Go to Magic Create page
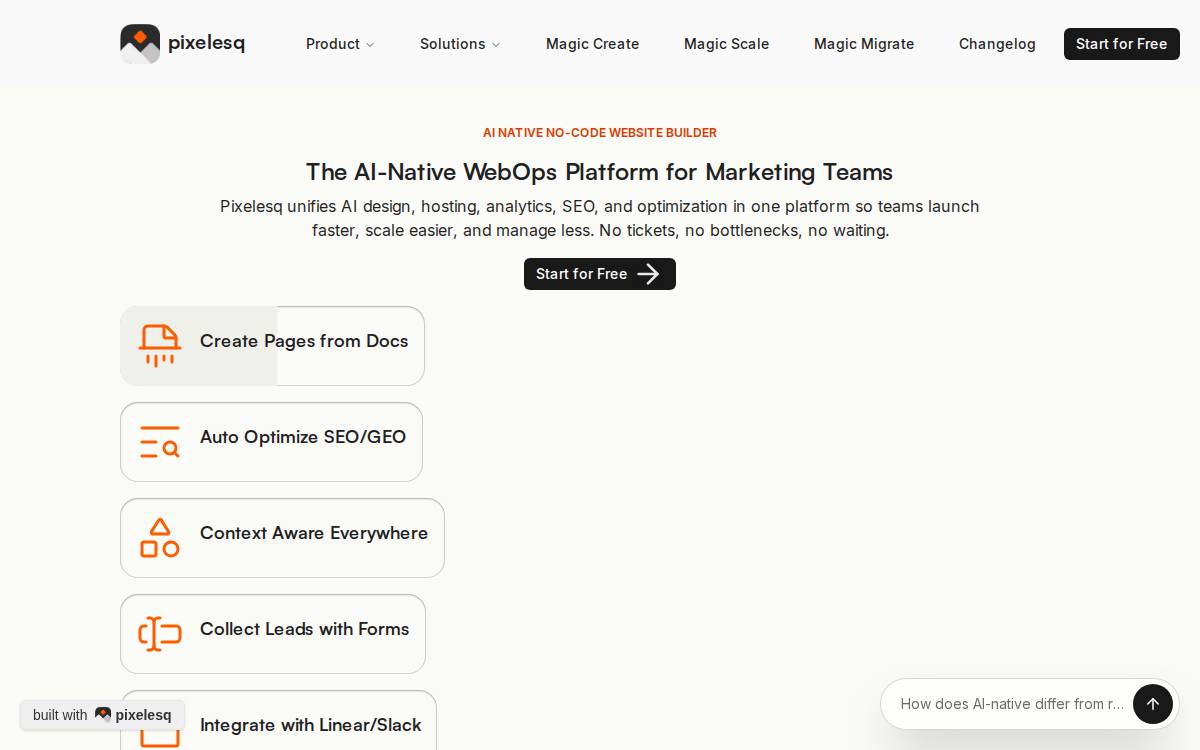The image size is (1200, 750). 593,44
